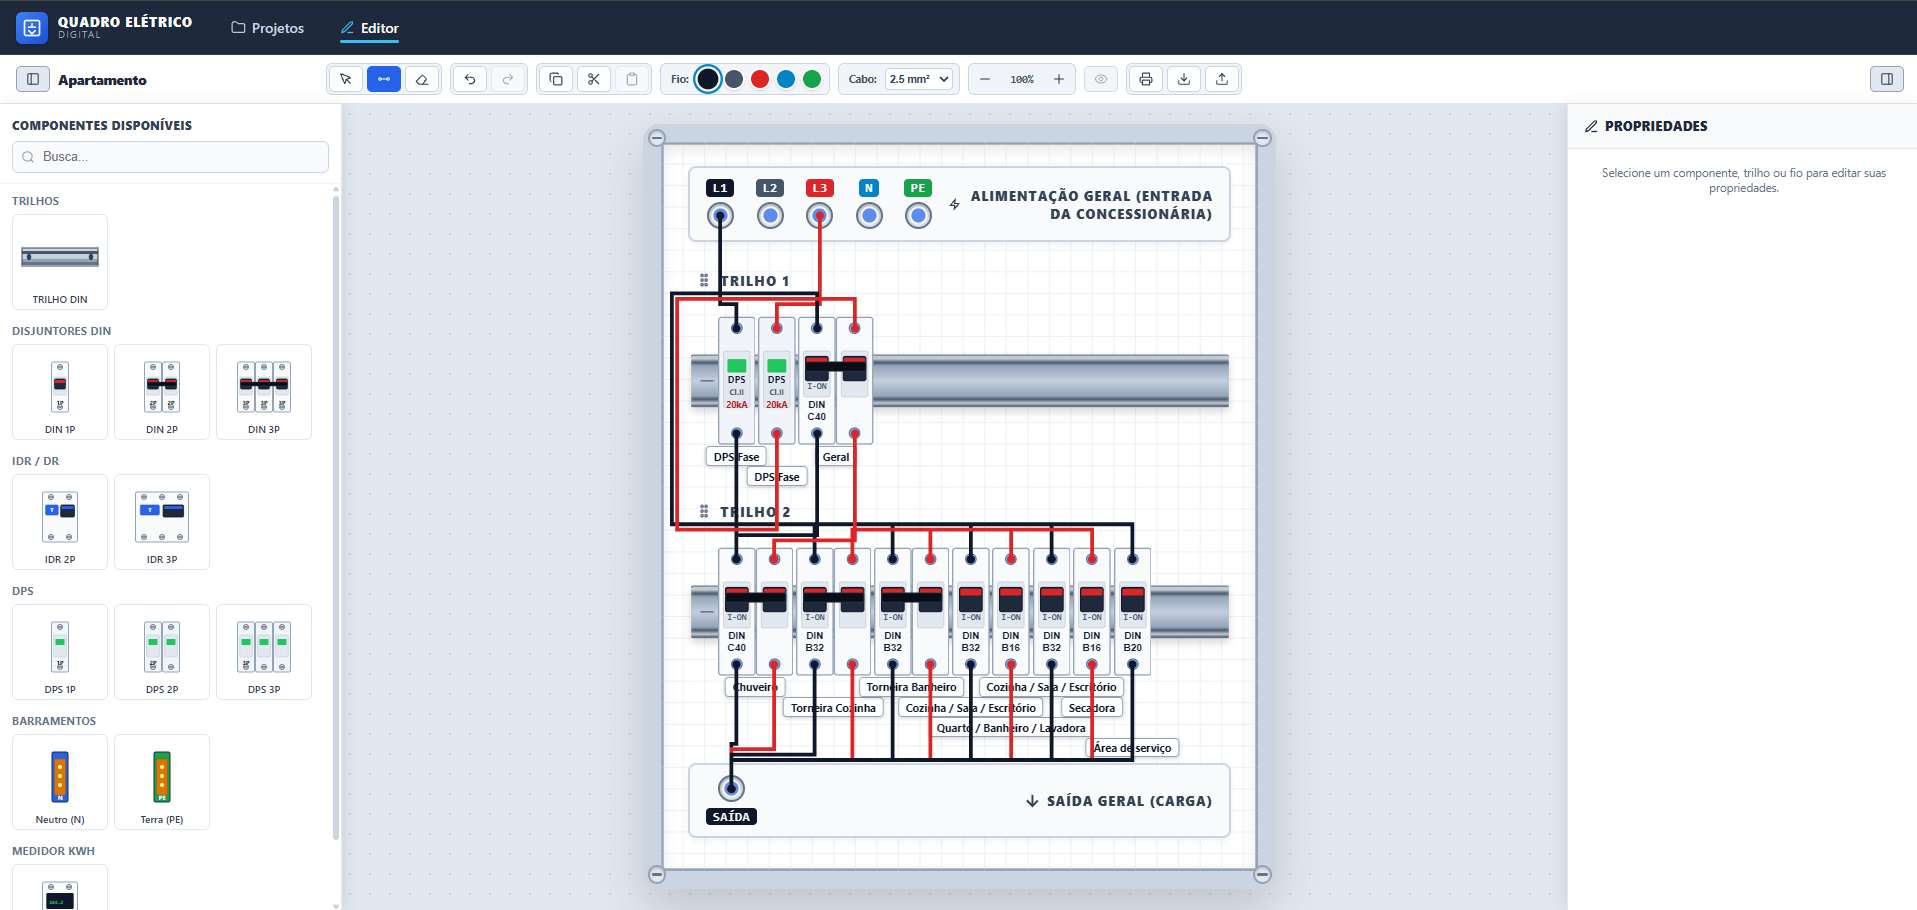Viewport: 1917px width, 910px height.
Task: Select the black wire color
Action: (708, 79)
